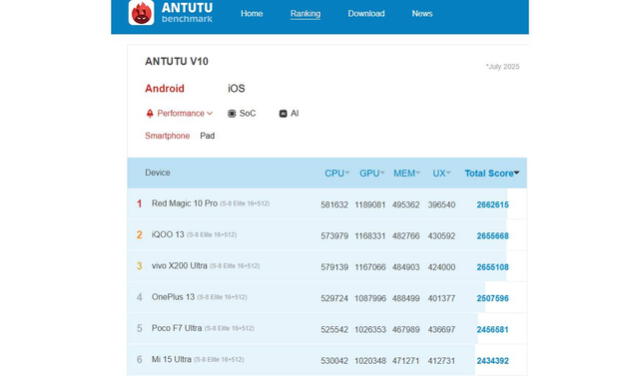Click GPU score 1189081

(x=370, y=205)
